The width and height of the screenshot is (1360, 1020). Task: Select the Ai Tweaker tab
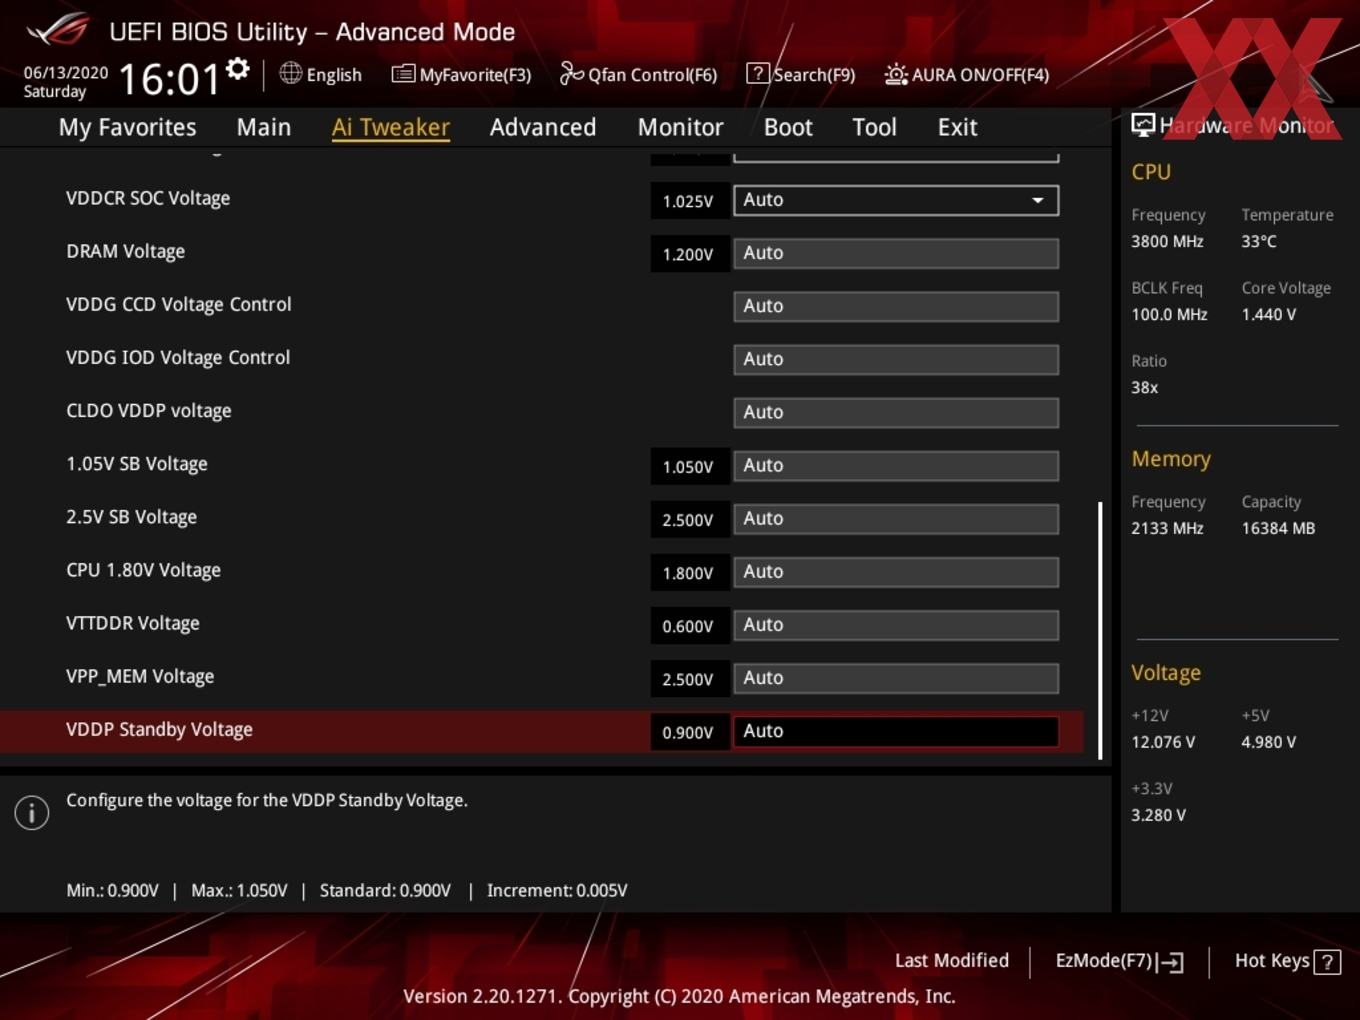point(391,127)
